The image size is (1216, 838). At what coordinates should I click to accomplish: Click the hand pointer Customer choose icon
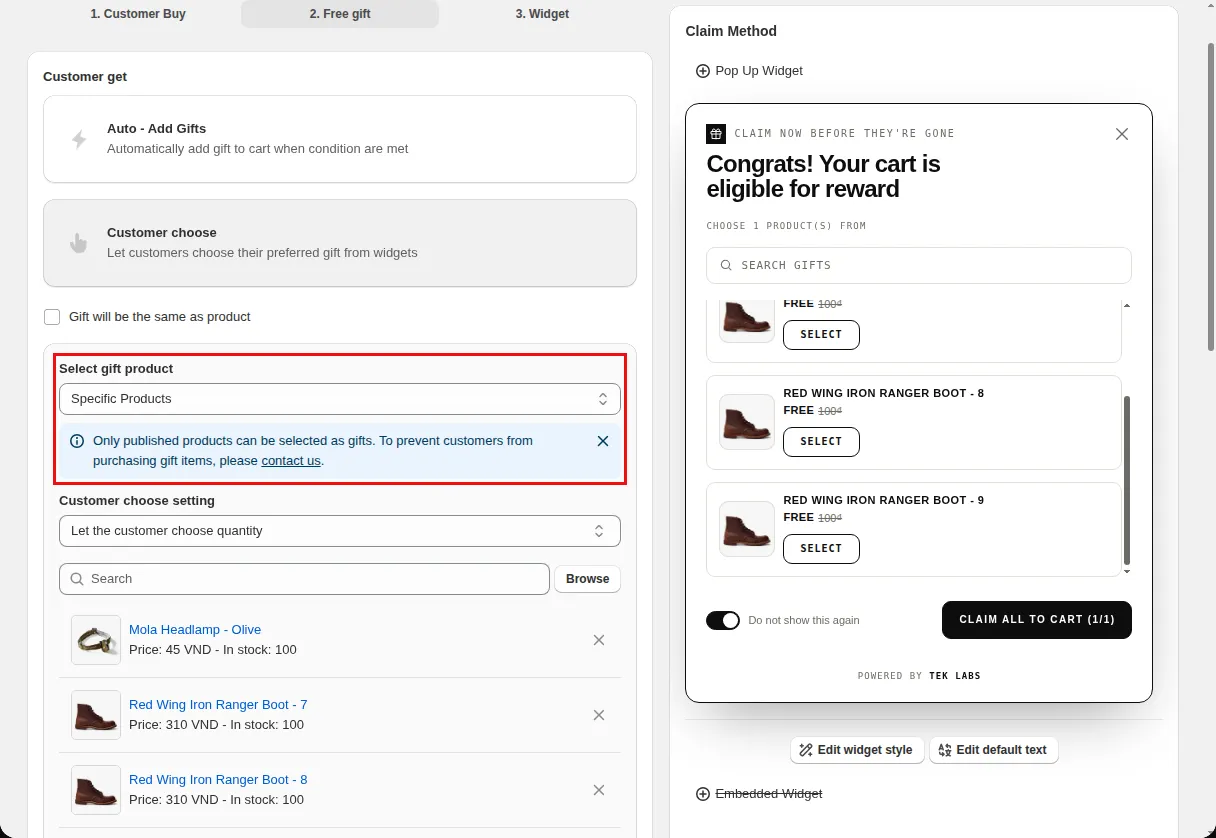click(x=79, y=243)
